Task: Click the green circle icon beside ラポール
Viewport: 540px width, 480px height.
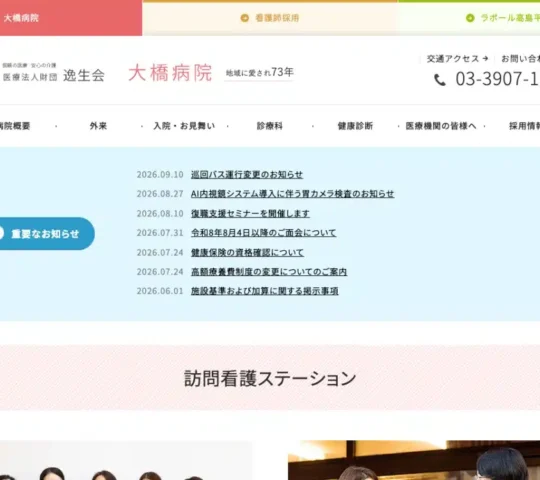Action: [470, 18]
